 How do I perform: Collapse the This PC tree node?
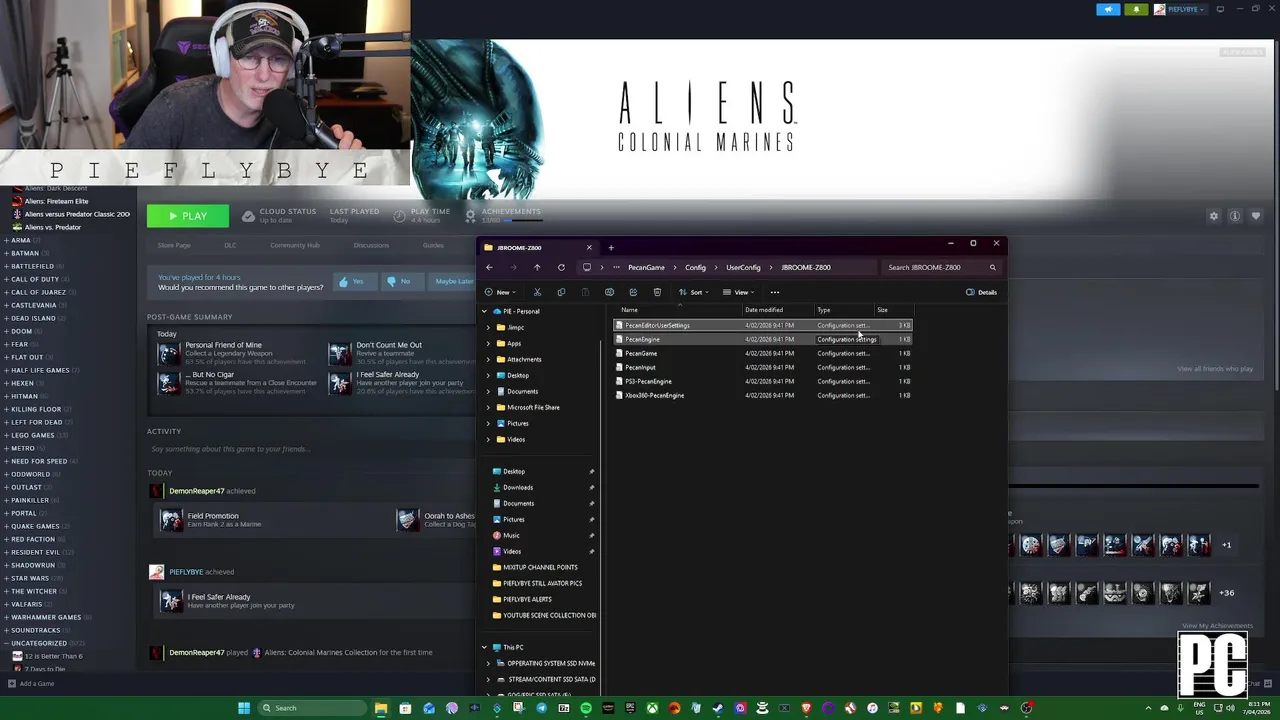coord(485,647)
